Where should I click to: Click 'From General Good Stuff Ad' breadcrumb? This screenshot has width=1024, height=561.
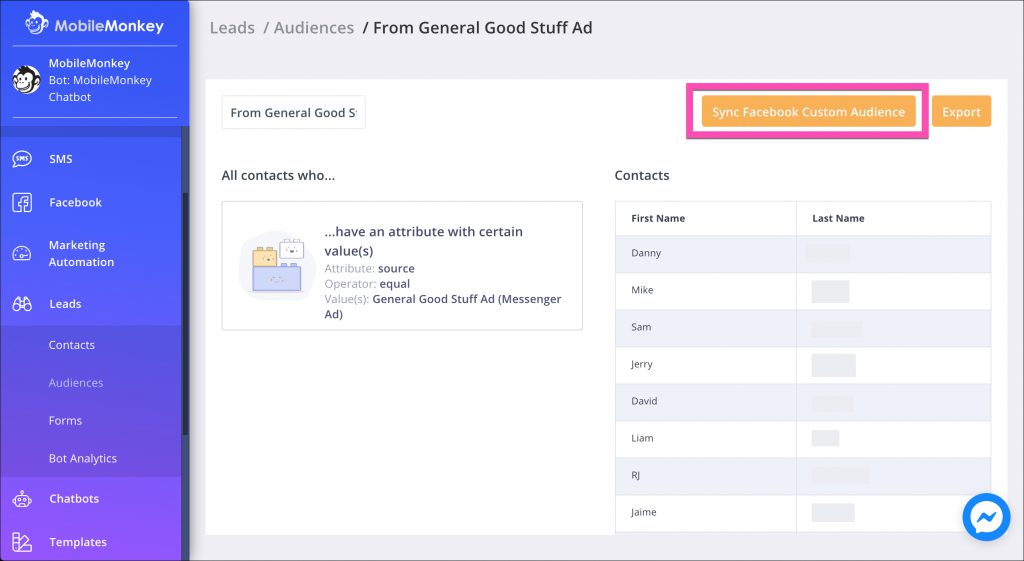[x=483, y=28]
